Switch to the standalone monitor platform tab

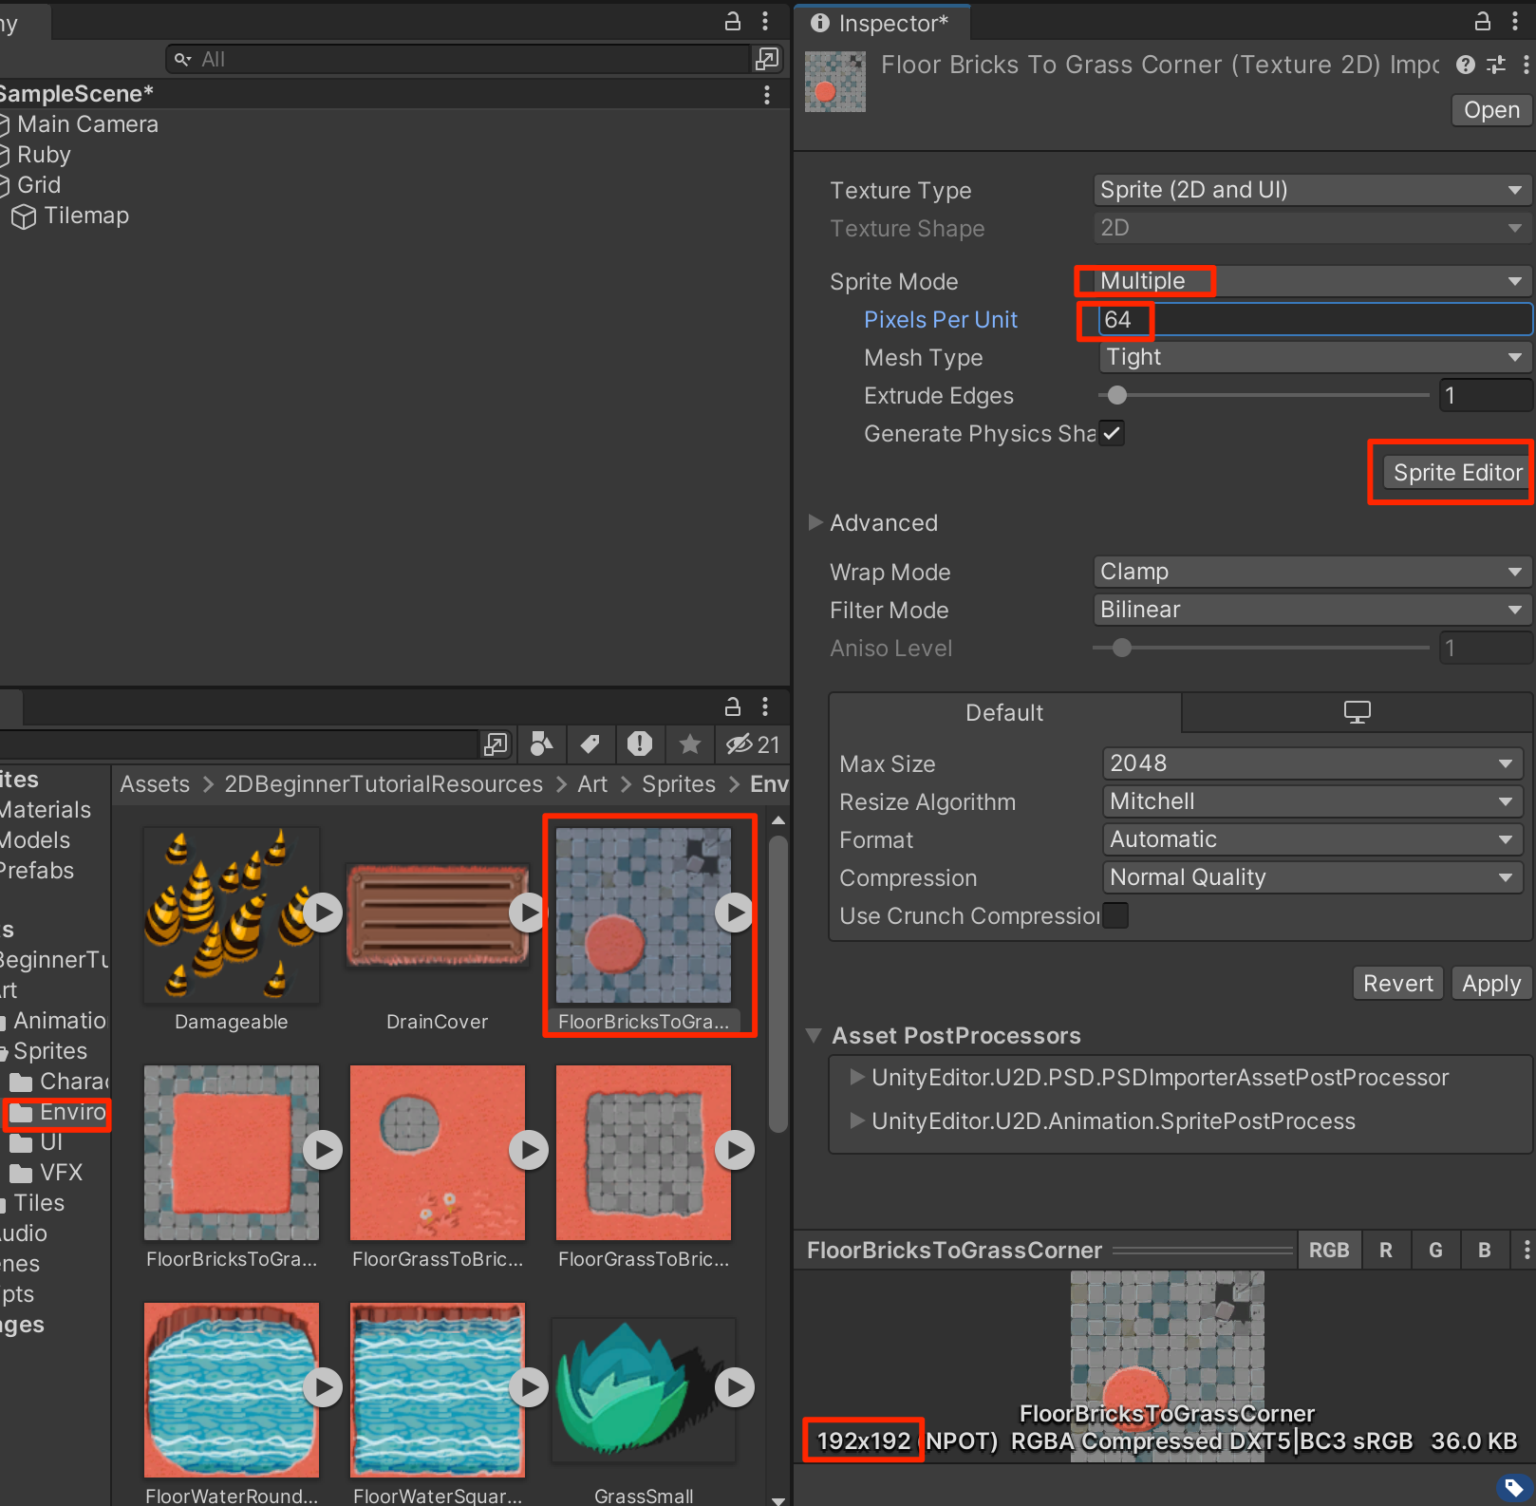pyautogui.click(x=1356, y=713)
